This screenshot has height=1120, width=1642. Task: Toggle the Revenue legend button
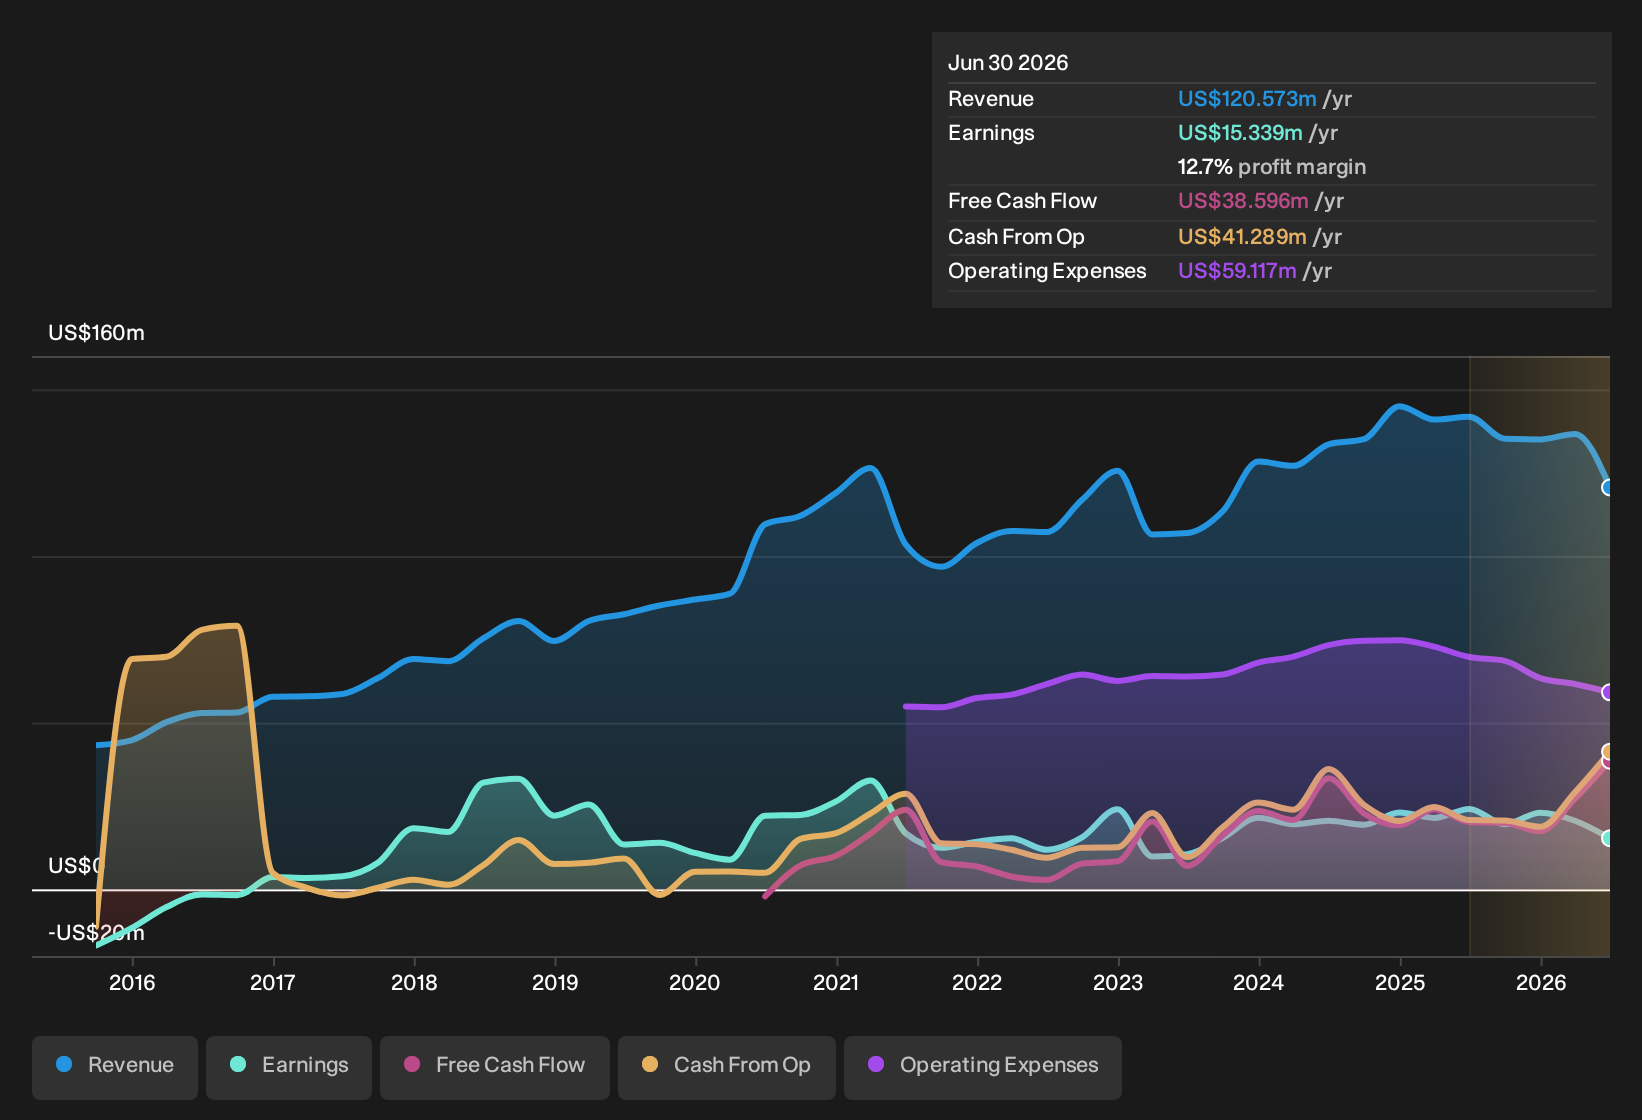point(115,1066)
